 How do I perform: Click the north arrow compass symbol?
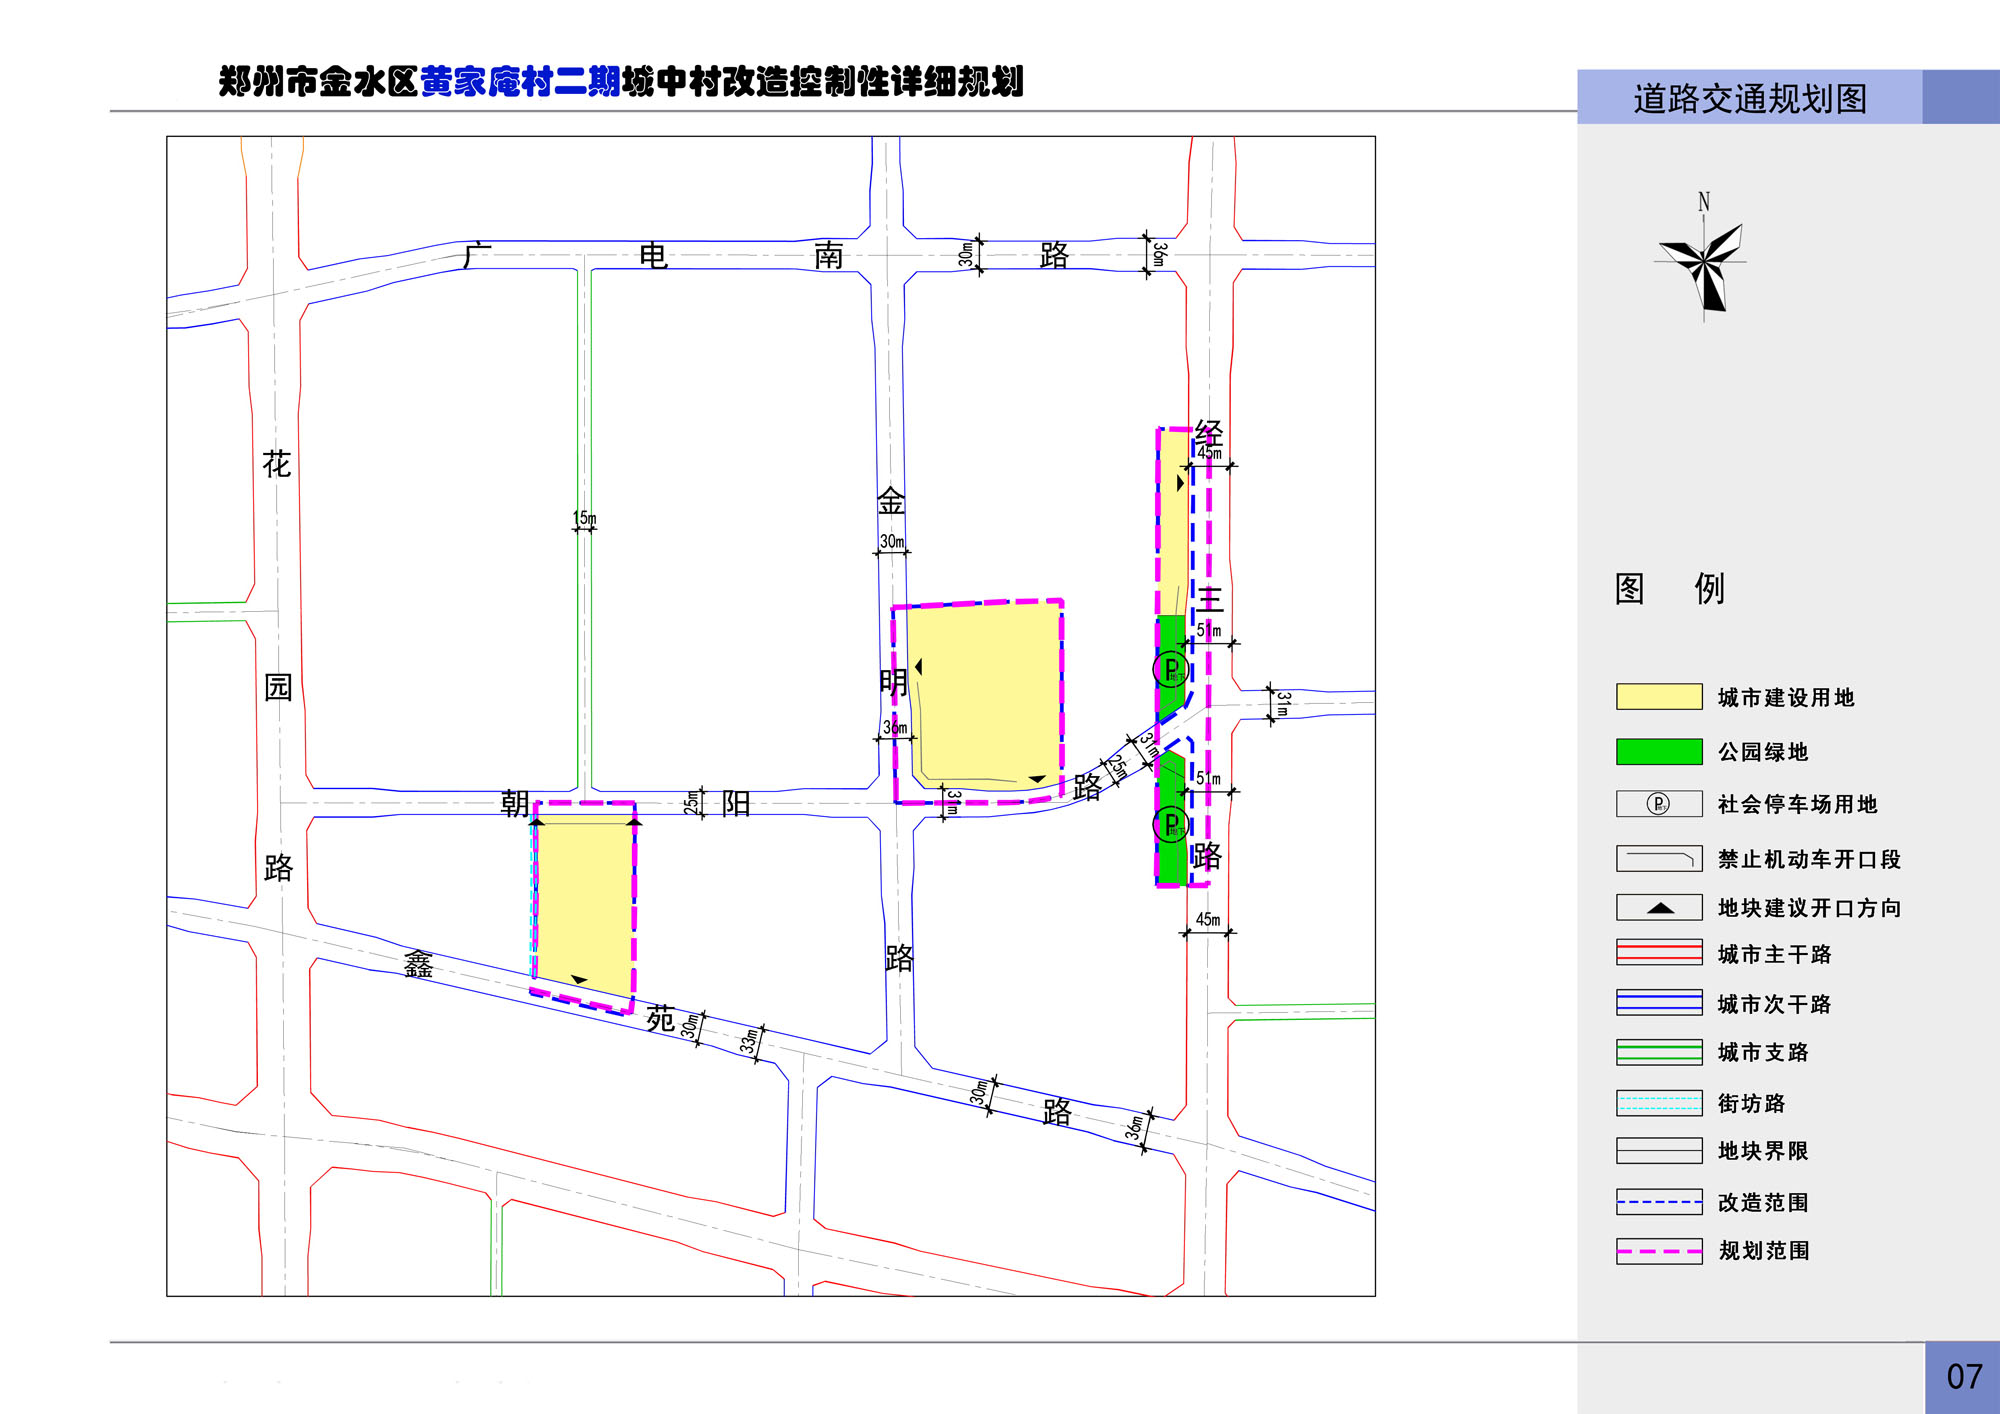tap(1706, 263)
